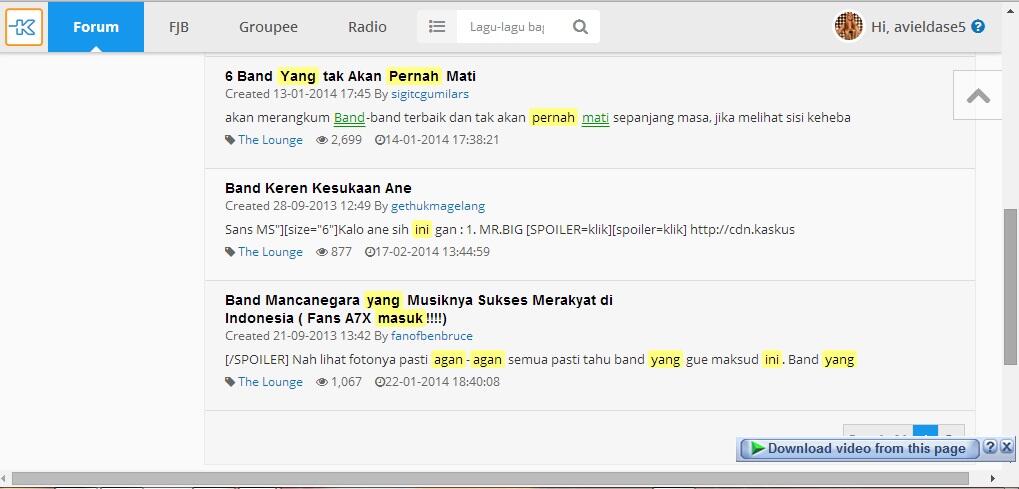The height and width of the screenshot is (489, 1019).
Task: Close the download video bar
Action: tap(1005, 447)
